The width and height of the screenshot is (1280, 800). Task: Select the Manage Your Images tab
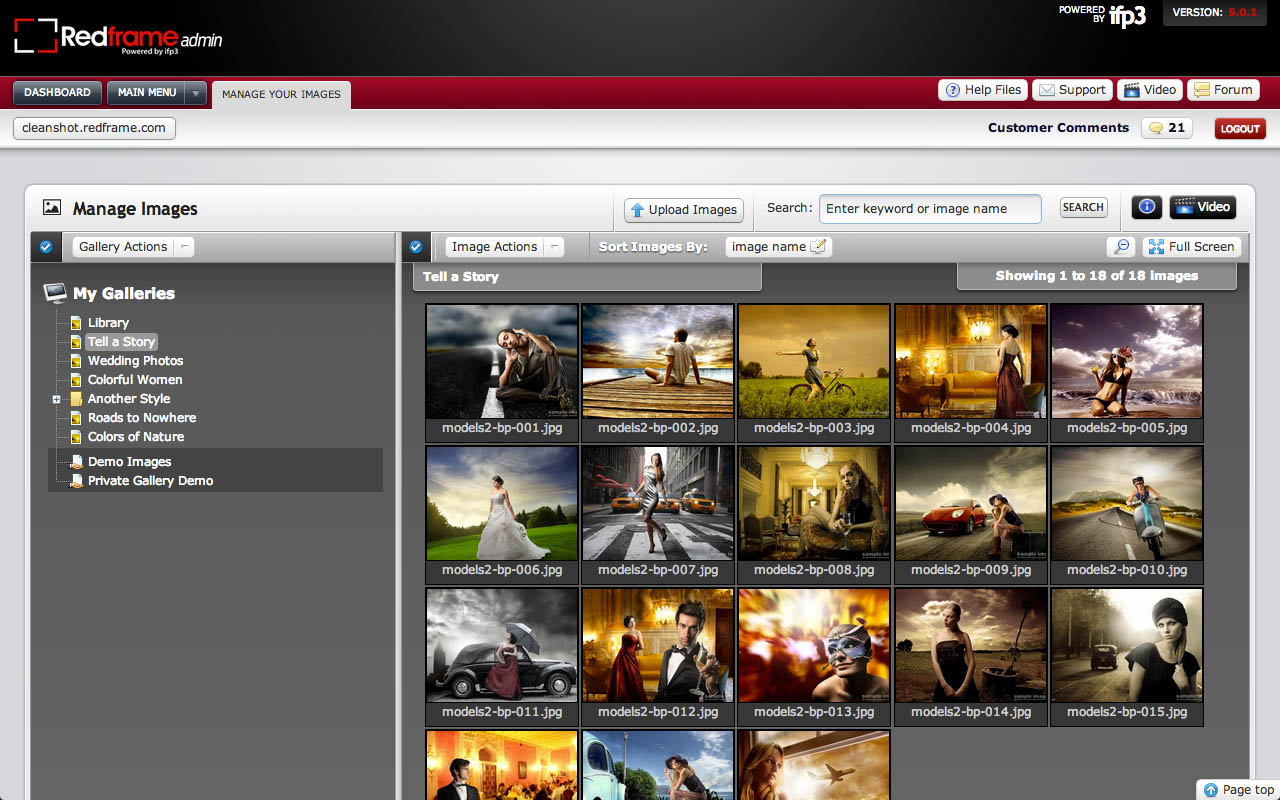pyautogui.click(x=281, y=94)
